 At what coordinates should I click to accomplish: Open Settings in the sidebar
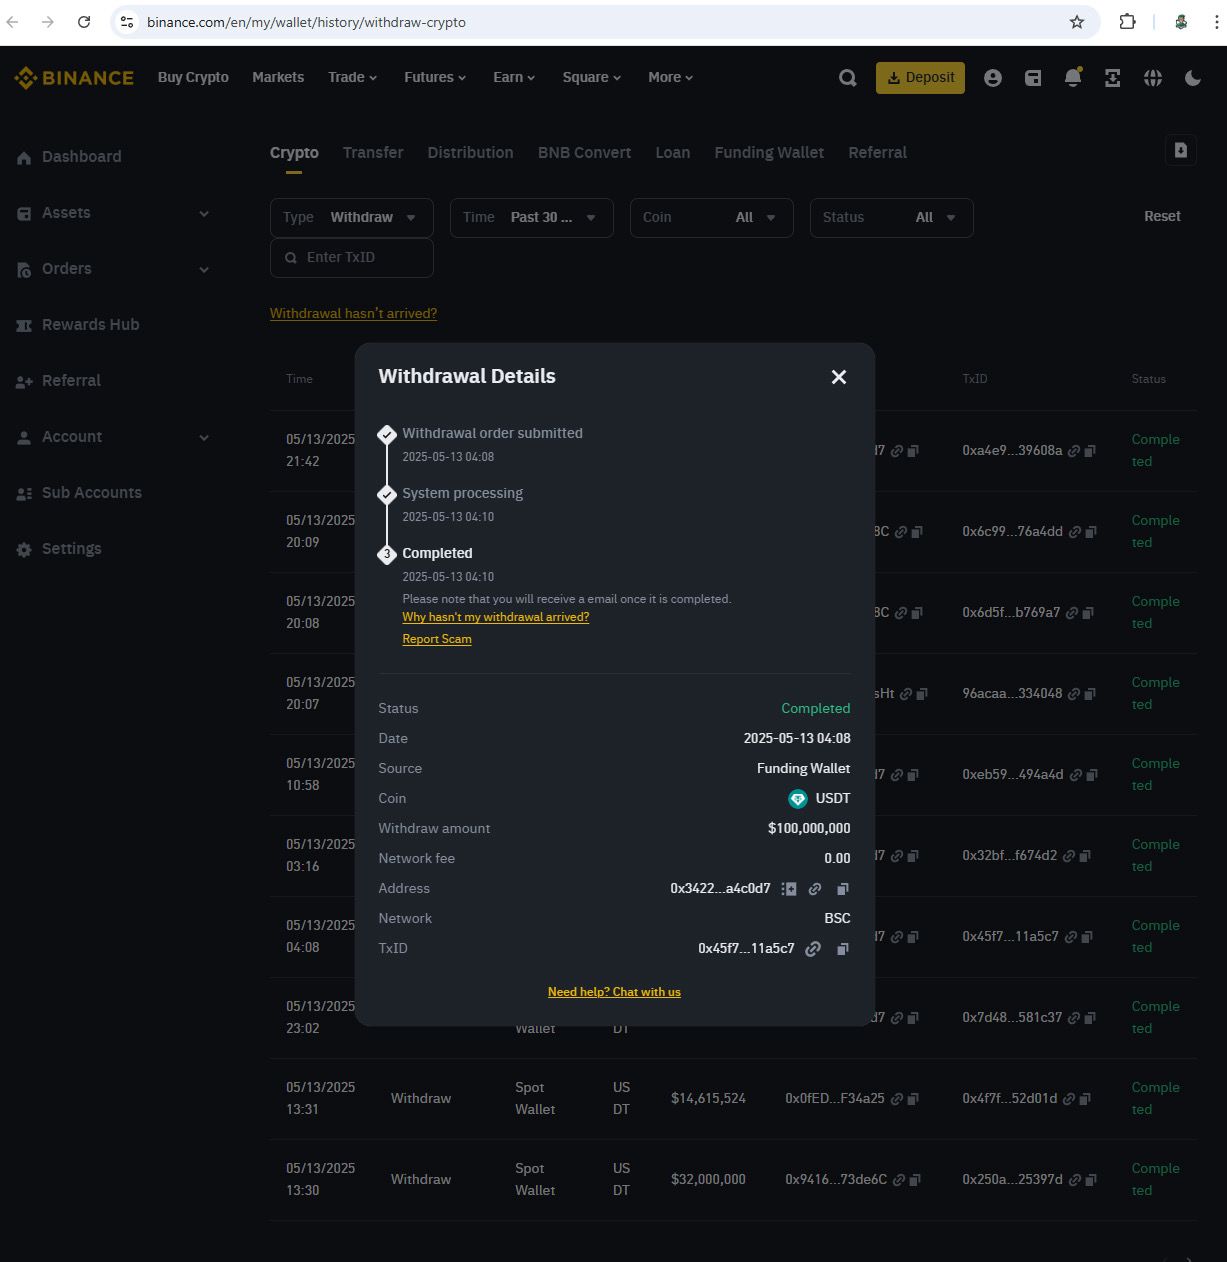[59, 549]
